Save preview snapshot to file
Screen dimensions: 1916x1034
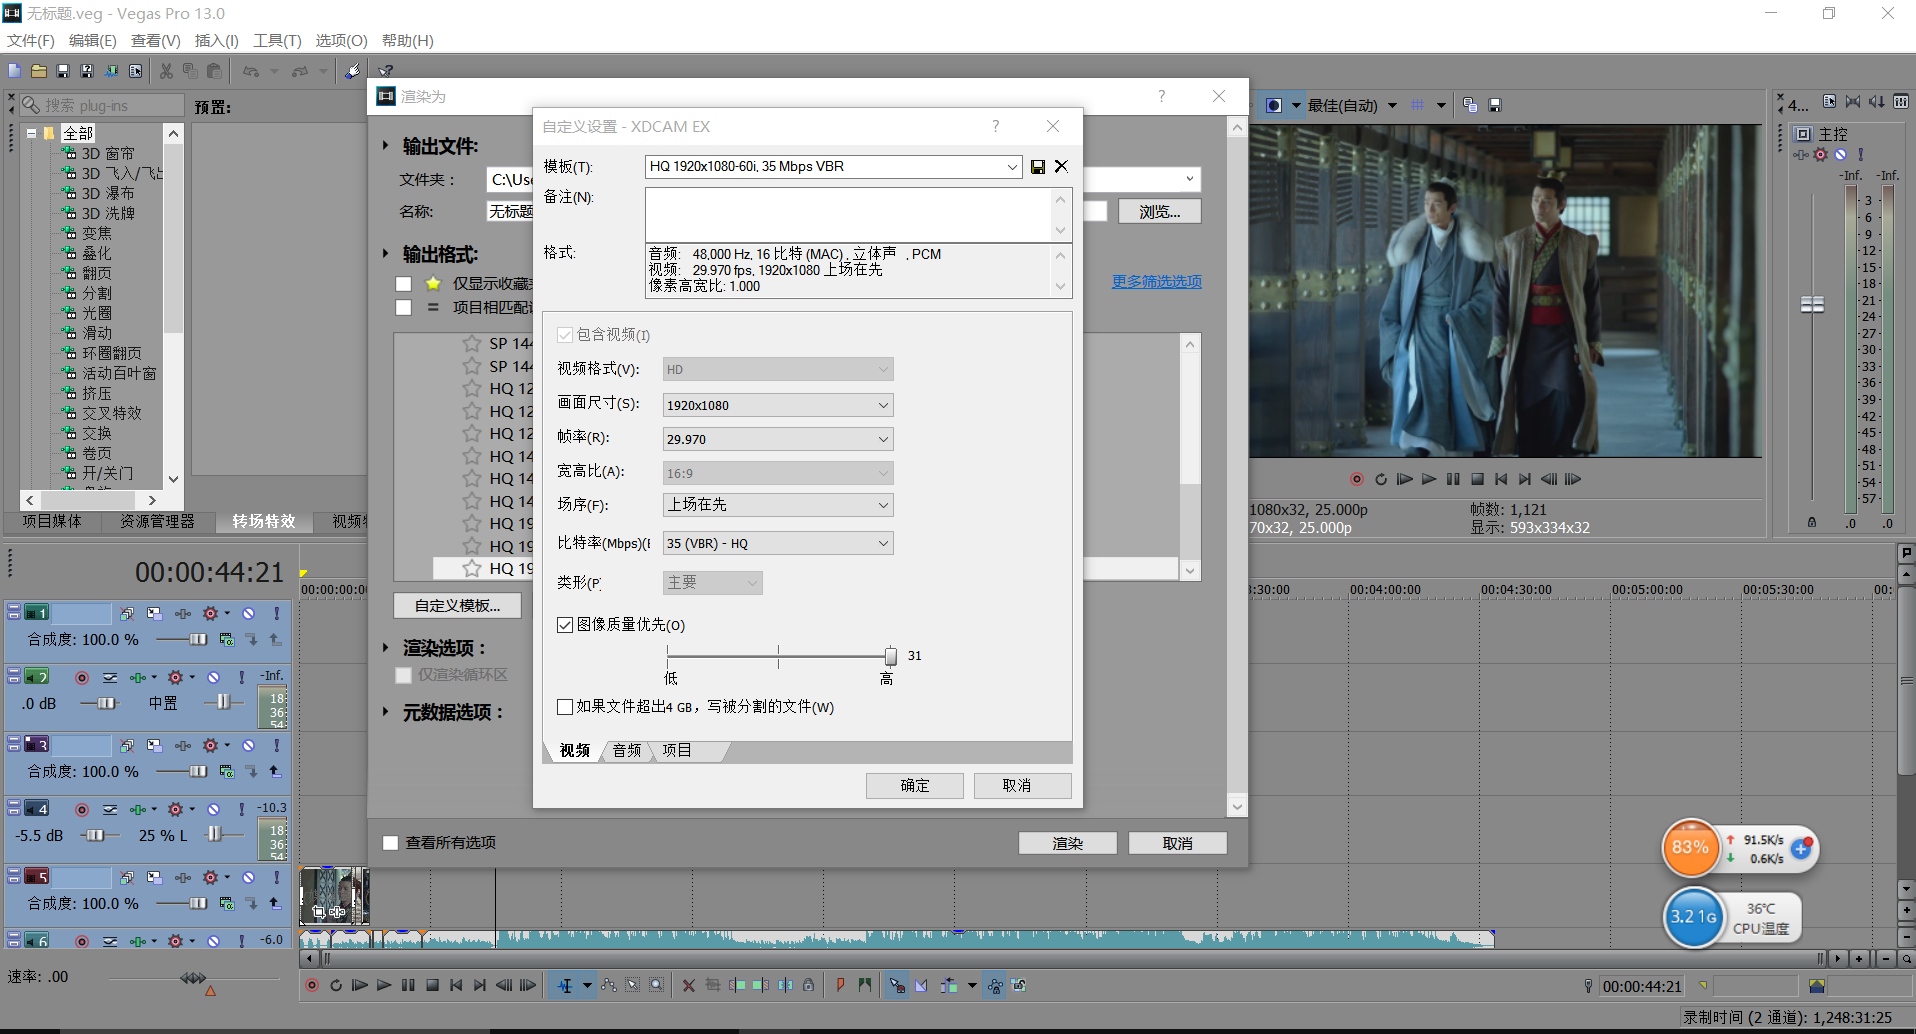[x=1495, y=105]
